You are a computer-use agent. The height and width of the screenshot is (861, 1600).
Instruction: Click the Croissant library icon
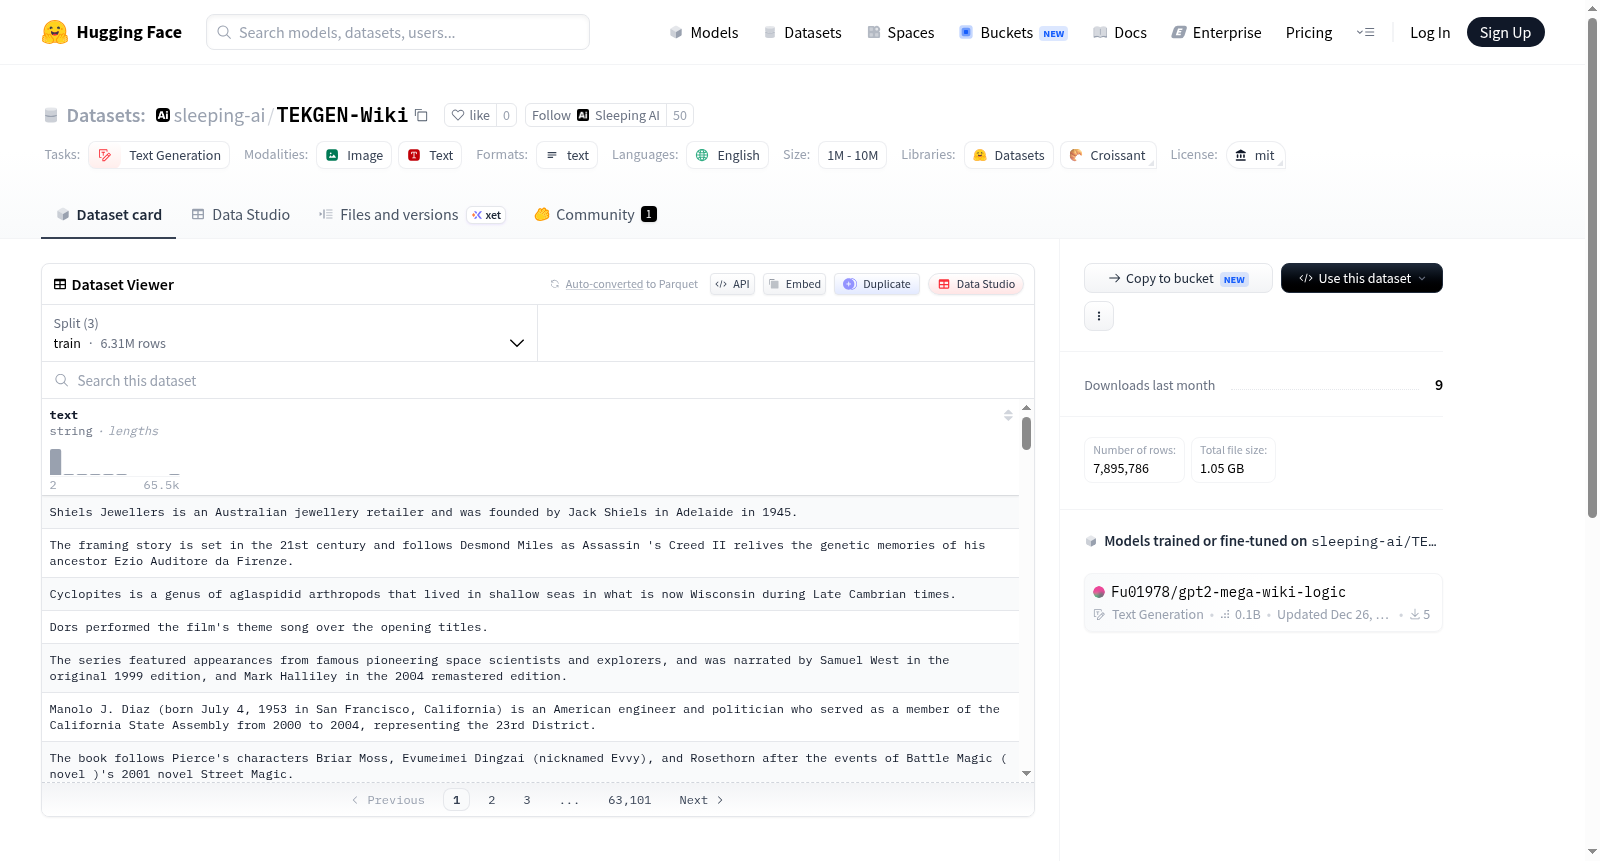point(1076,155)
